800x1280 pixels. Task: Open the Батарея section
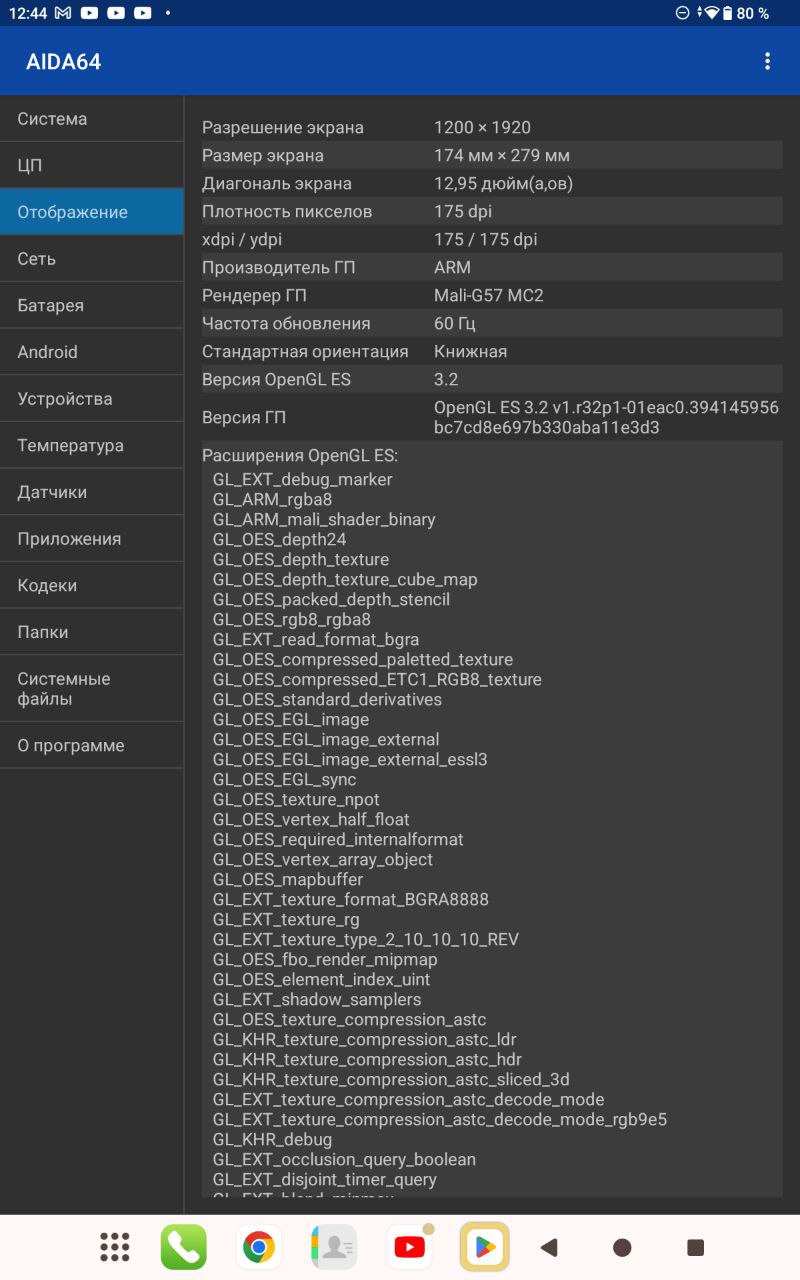91,306
